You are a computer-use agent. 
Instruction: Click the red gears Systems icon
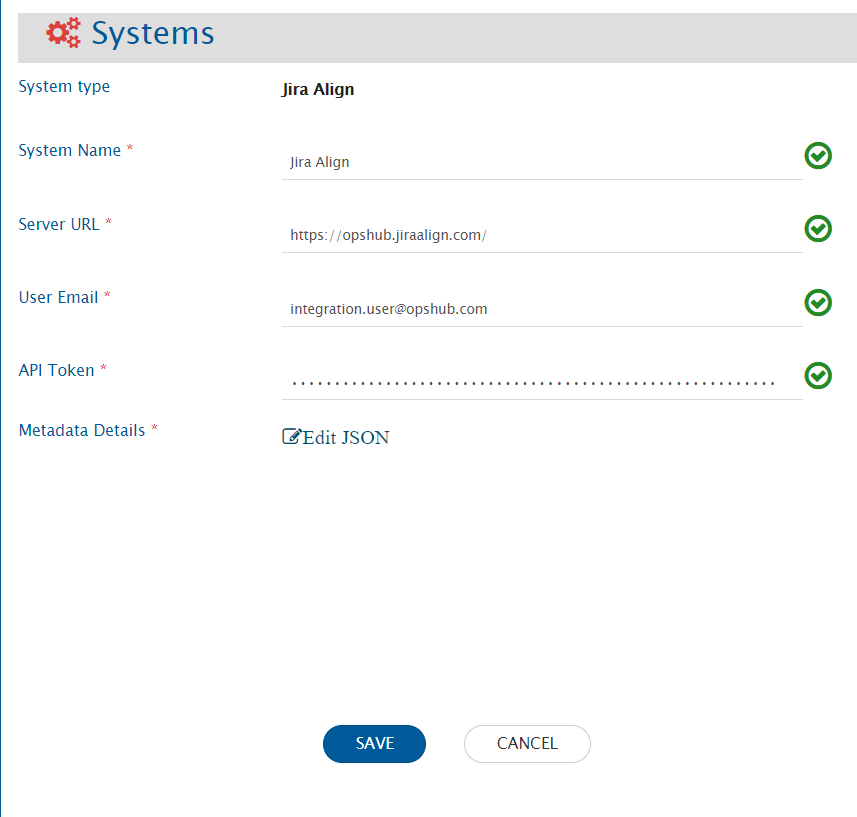(x=64, y=34)
